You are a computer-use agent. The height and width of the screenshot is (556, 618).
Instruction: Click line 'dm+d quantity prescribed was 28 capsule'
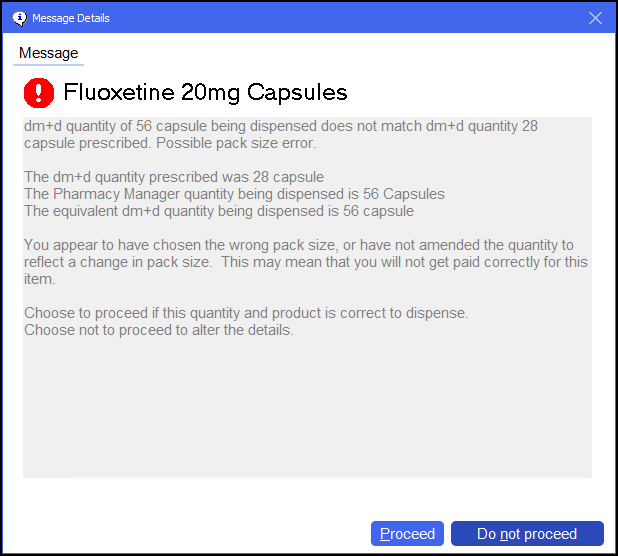(x=173, y=178)
